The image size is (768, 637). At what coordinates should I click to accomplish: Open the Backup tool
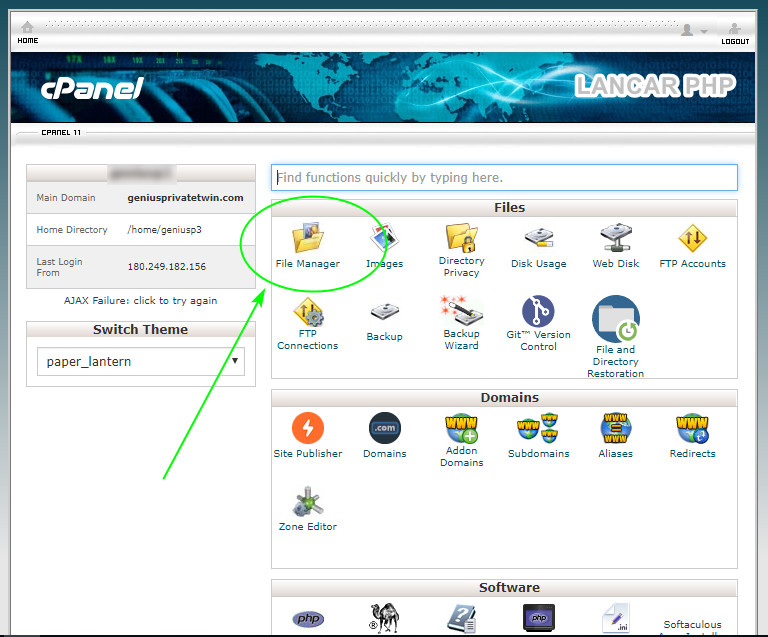384,322
